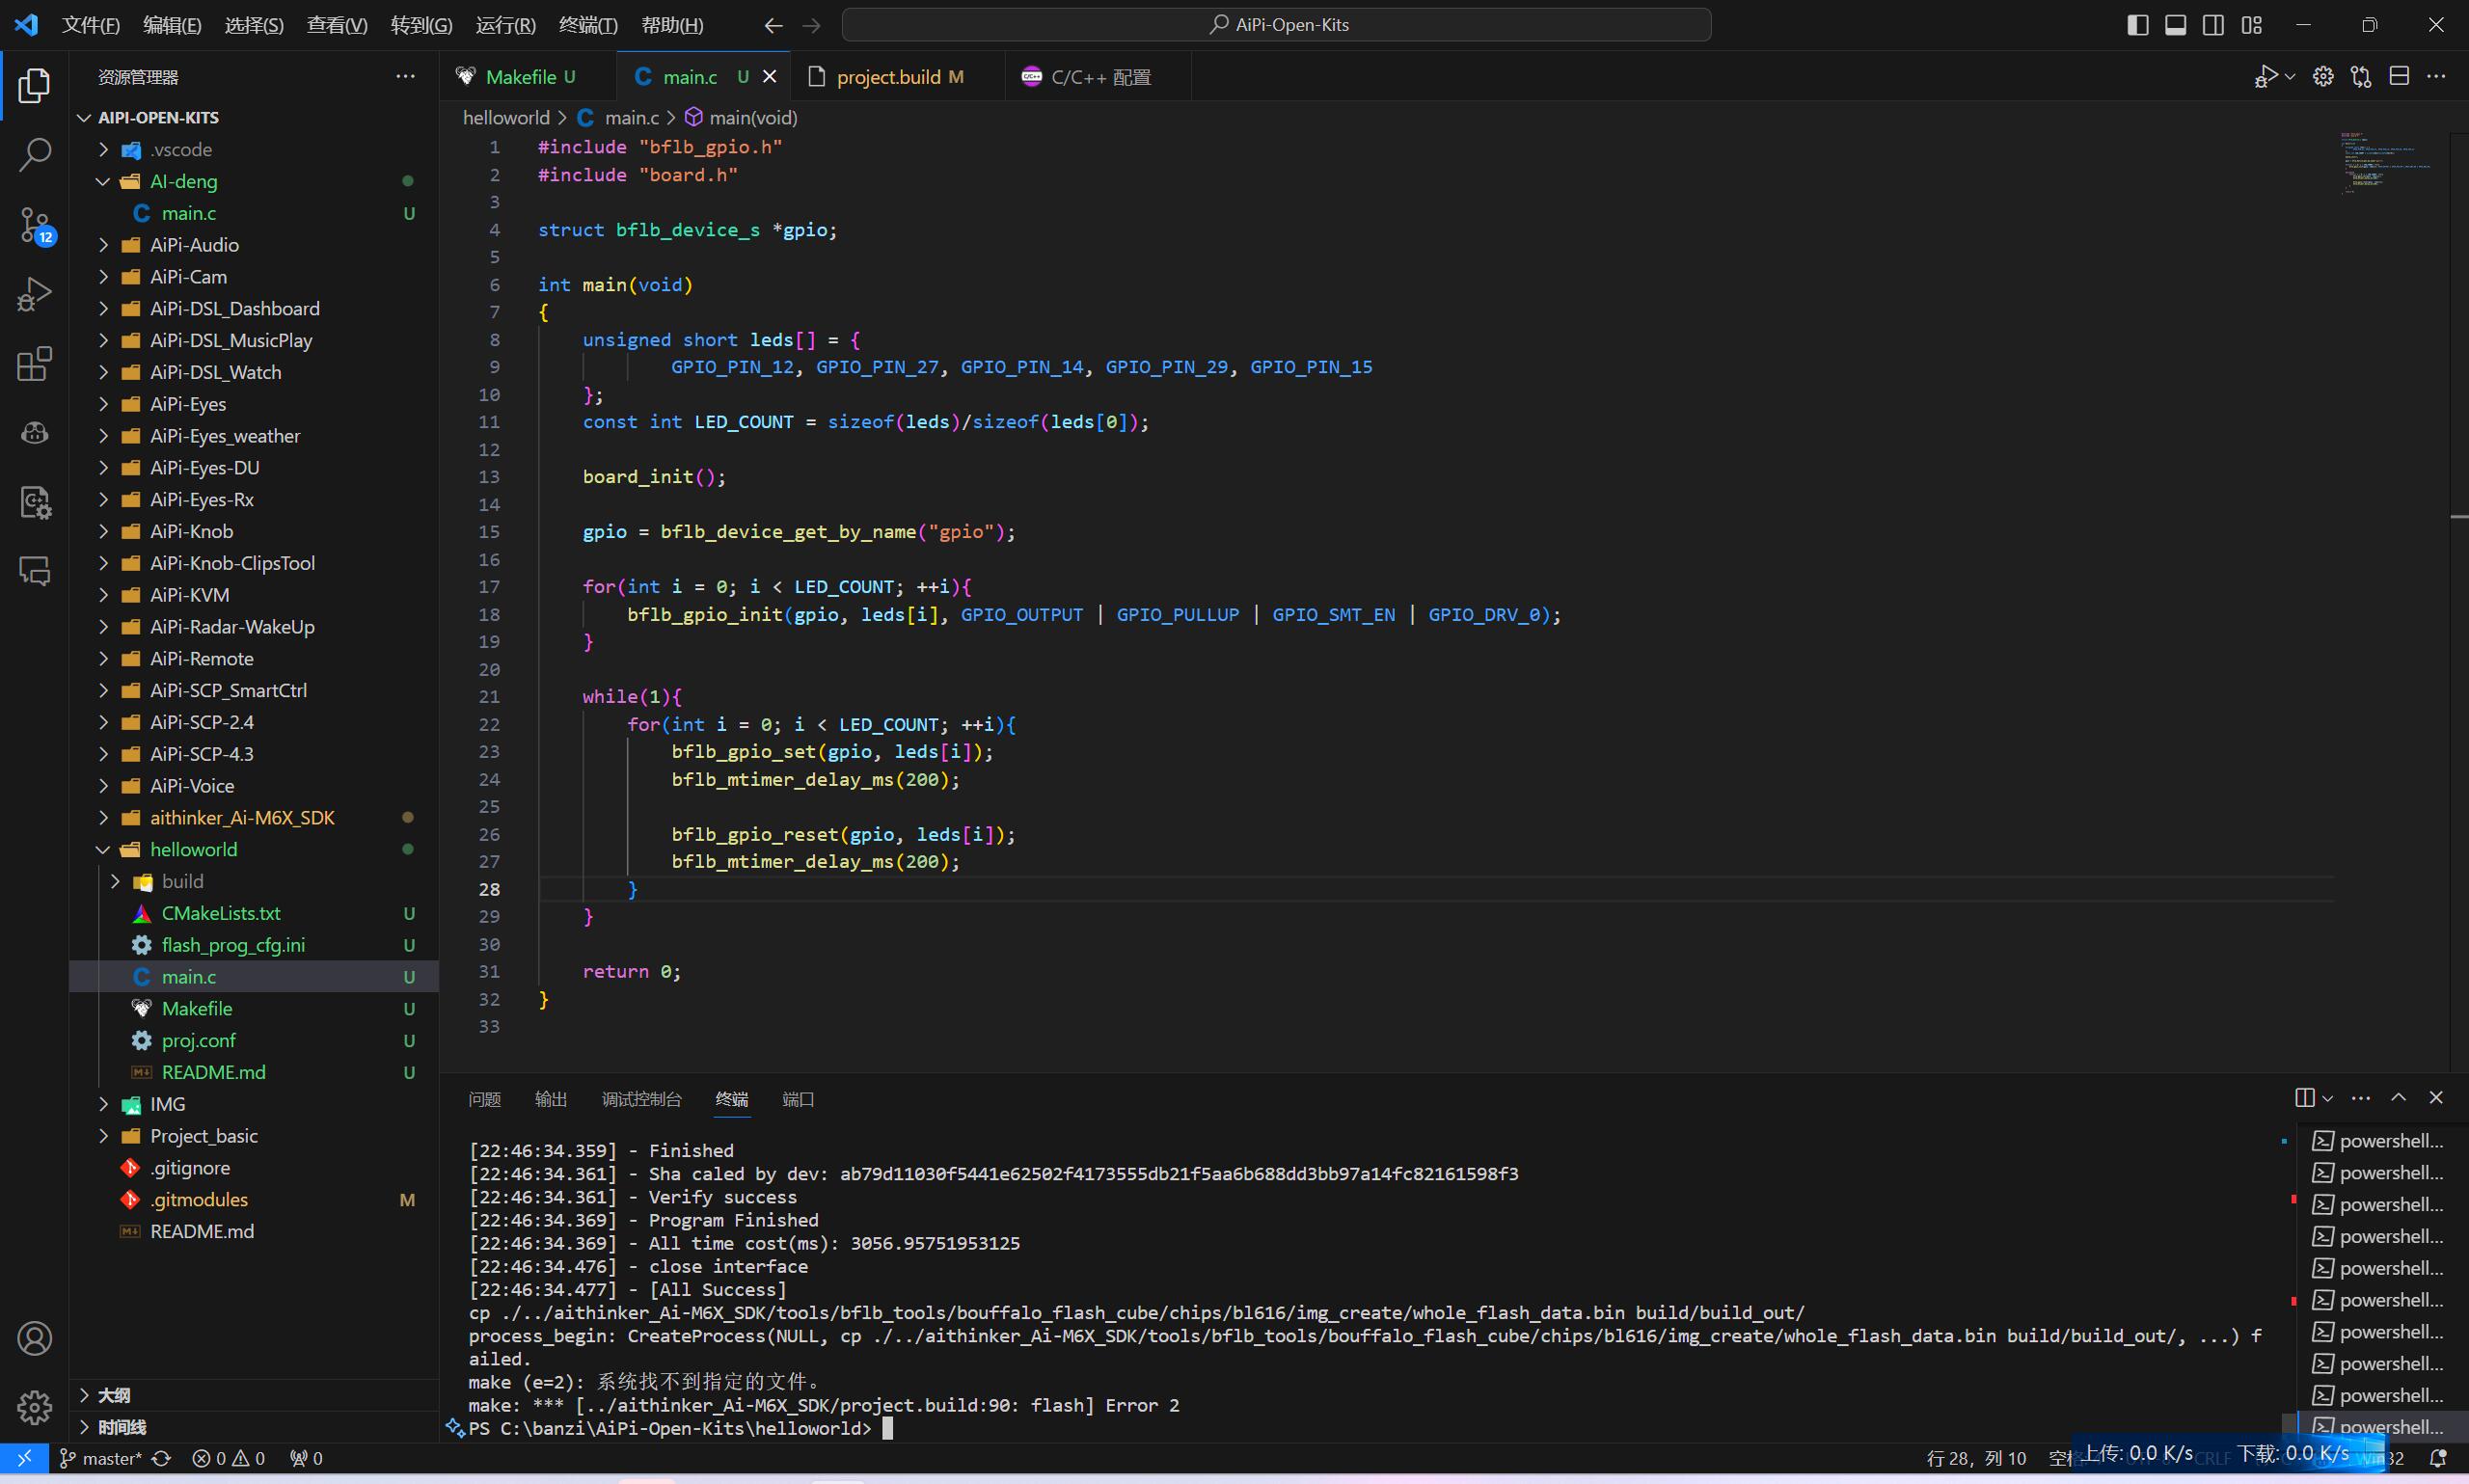
Task: Open CMakeLists.txt in helloworld folder
Action: coord(221,913)
